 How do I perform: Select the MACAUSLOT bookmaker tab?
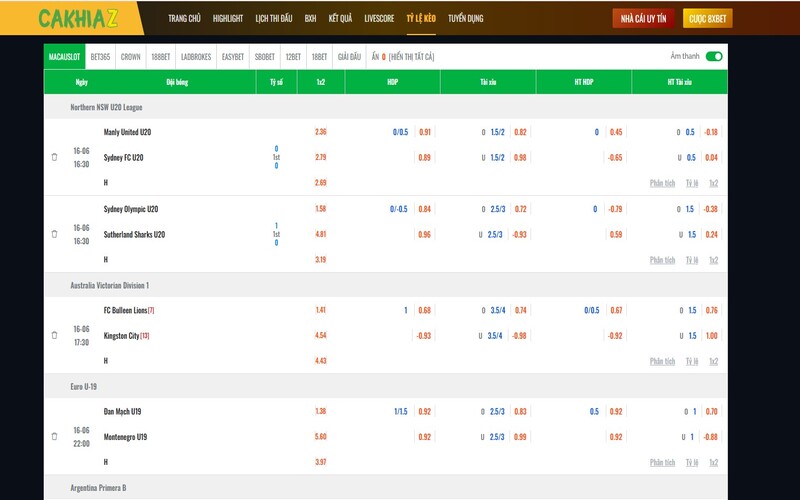(x=63, y=57)
